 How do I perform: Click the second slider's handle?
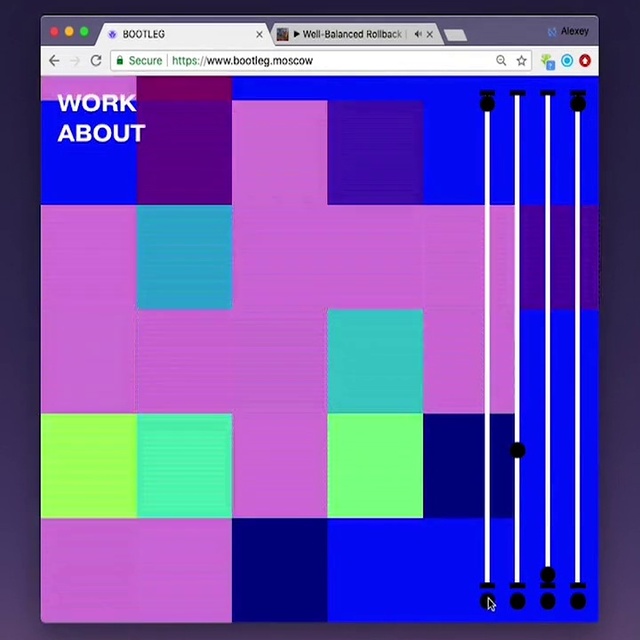[518, 451]
